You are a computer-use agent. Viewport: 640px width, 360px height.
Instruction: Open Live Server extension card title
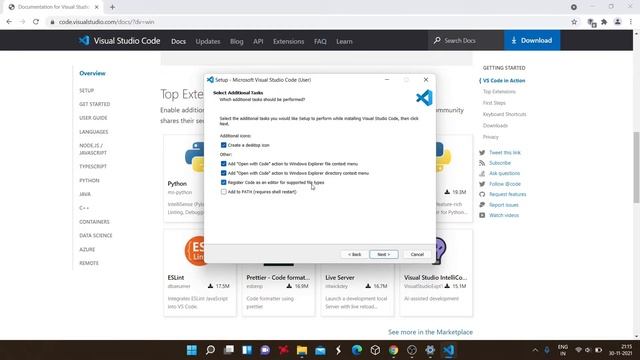tap(340, 278)
